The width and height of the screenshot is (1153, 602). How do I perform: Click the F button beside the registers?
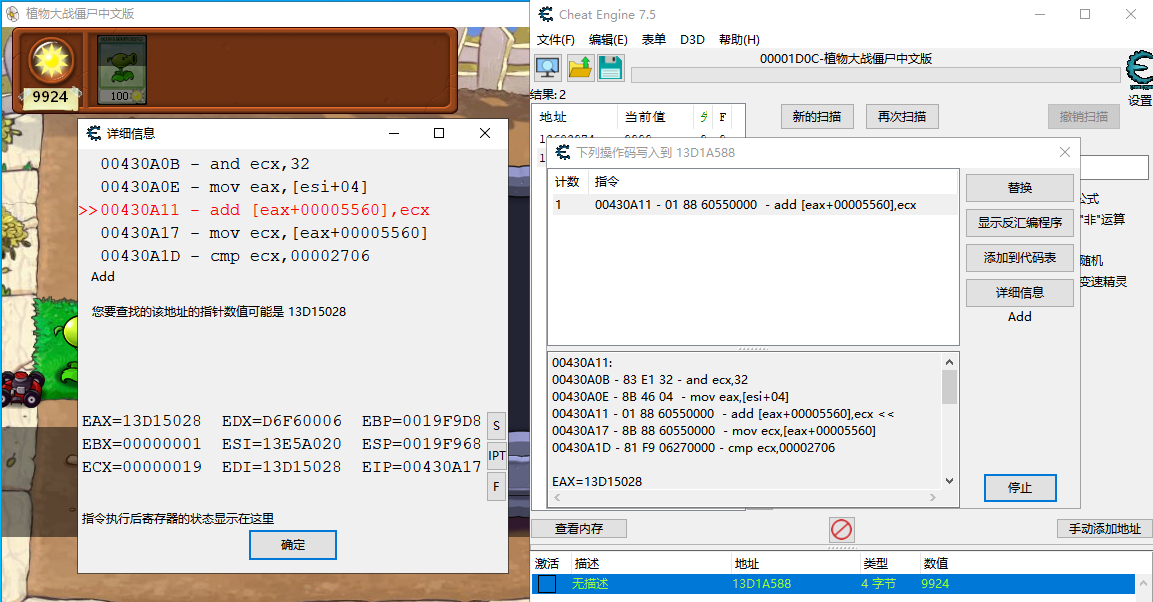pos(496,487)
